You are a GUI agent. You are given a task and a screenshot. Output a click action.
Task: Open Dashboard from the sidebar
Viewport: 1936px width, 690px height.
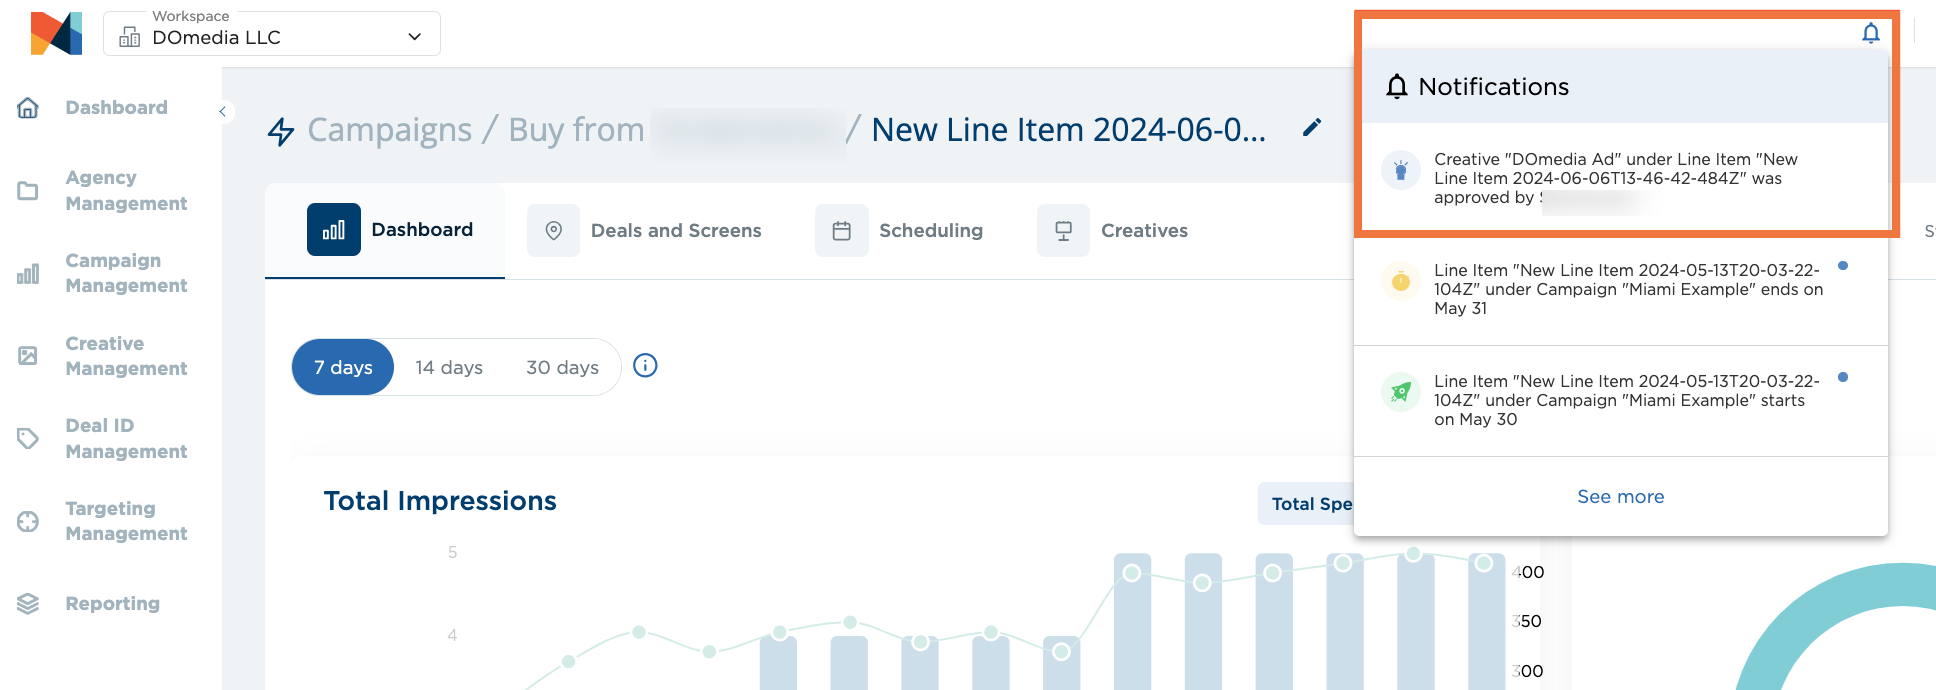coord(116,108)
